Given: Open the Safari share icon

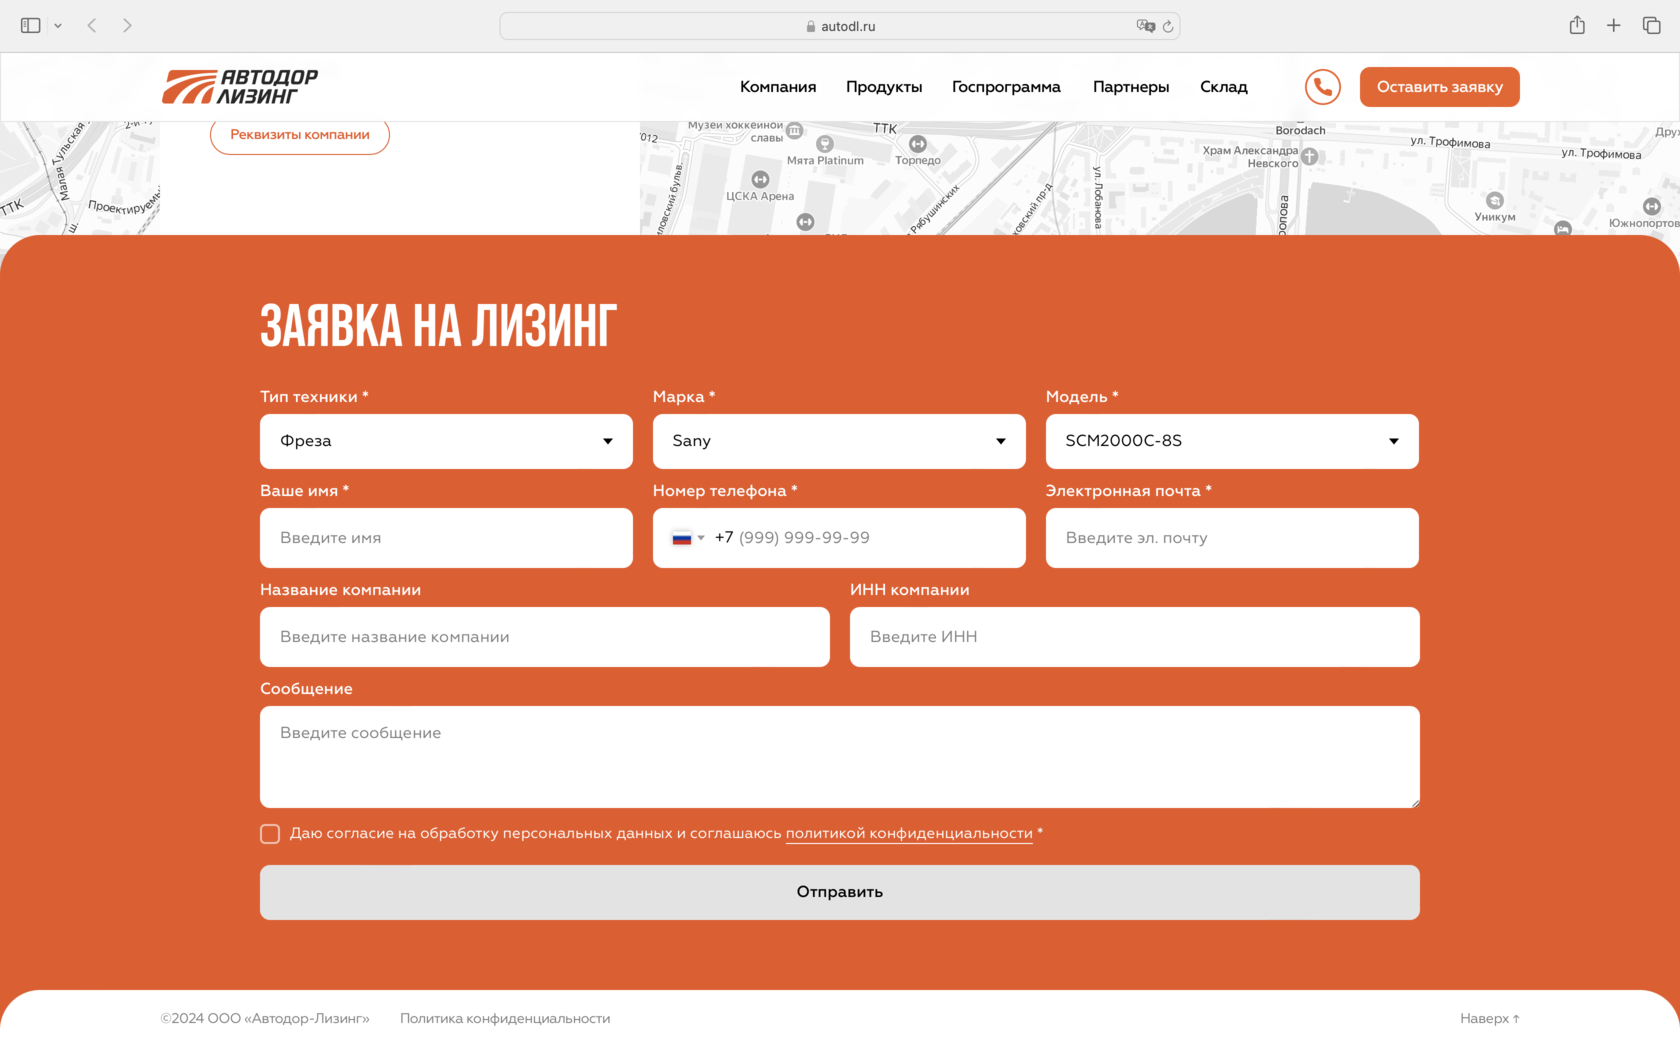Looking at the screenshot, I should 1577,25.
